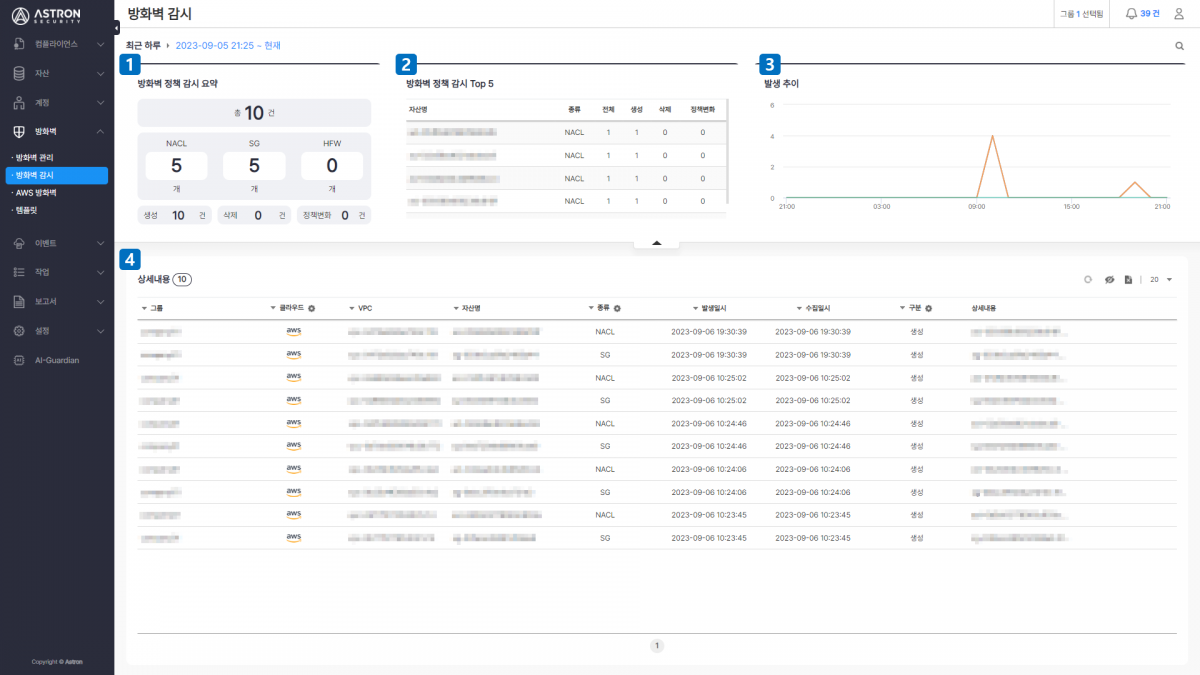Expand the 컴플라이언스 menu chevron
This screenshot has width=1200, height=675.
(101, 44)
